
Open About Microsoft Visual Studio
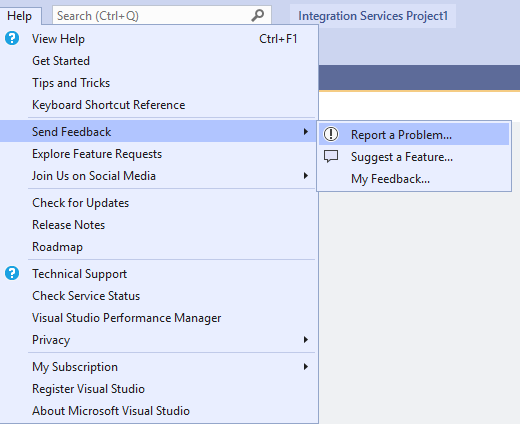pos(158,411)
